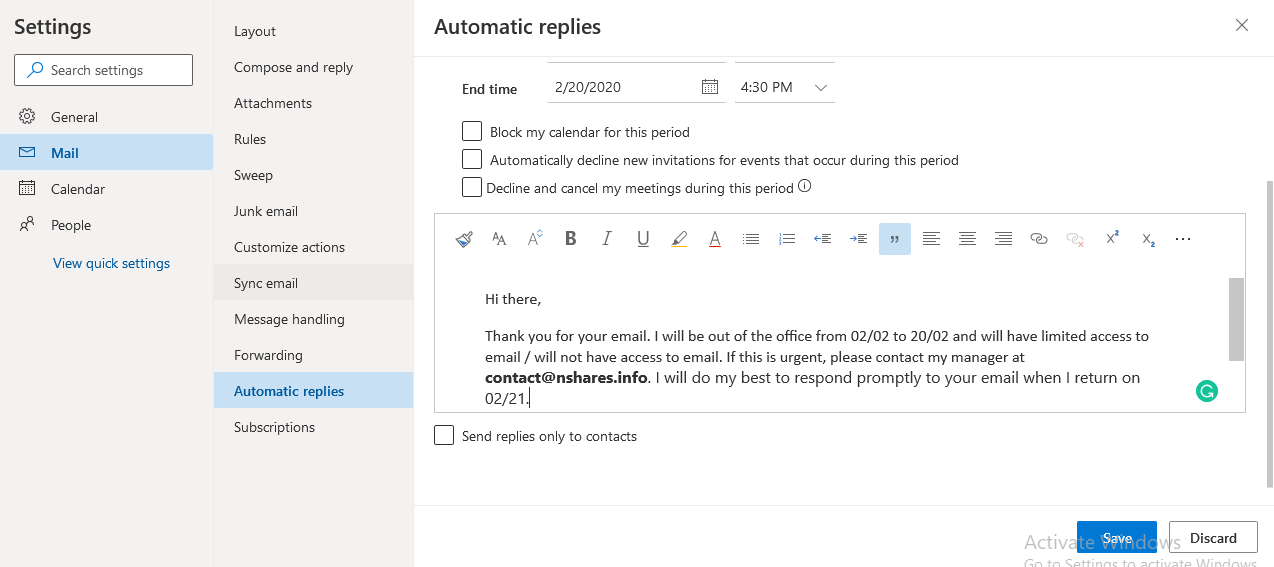Toggle bold formatting in editor toolbar
The width and height of the screenshot is (1274, 567).
coord(571,239)
